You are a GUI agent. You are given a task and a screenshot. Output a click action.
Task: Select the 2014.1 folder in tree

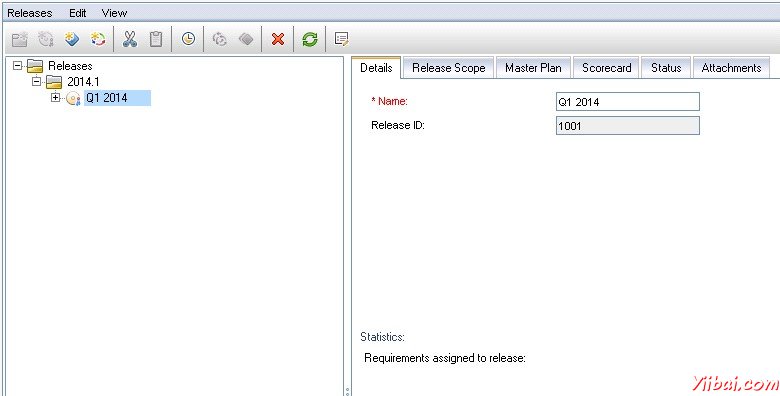83,82
